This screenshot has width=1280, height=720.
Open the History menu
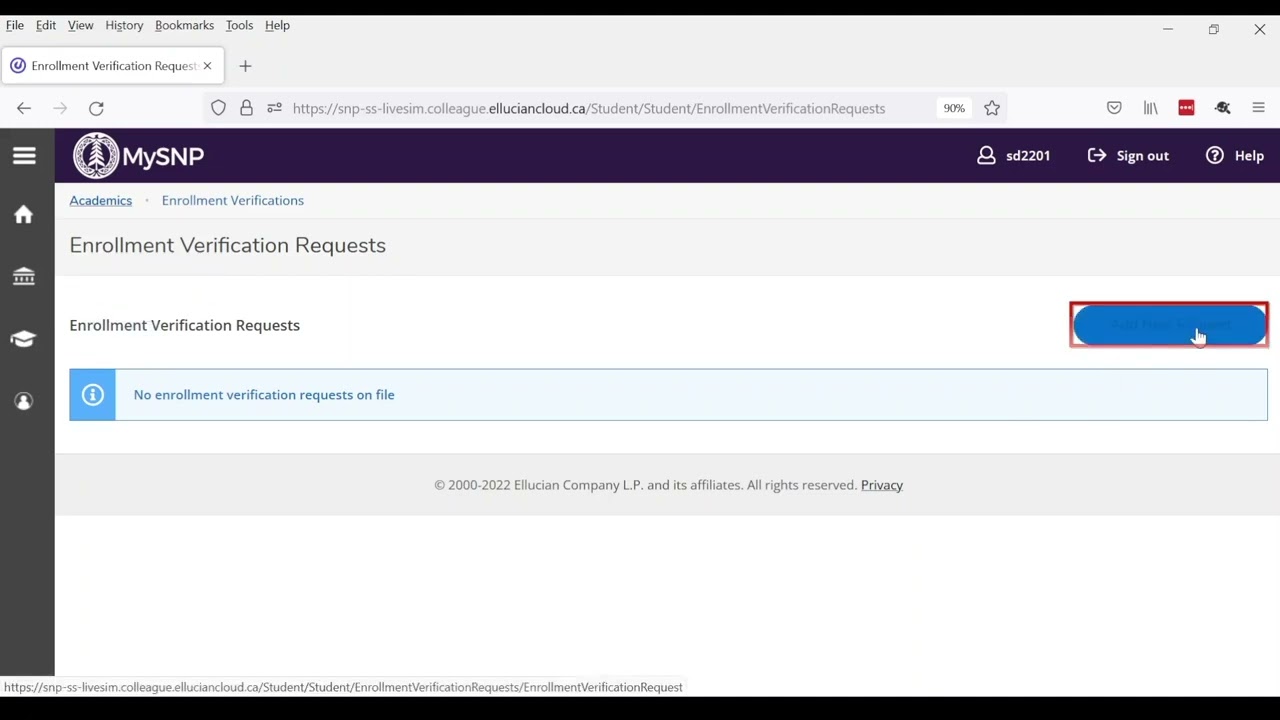[x=124, y=25]
